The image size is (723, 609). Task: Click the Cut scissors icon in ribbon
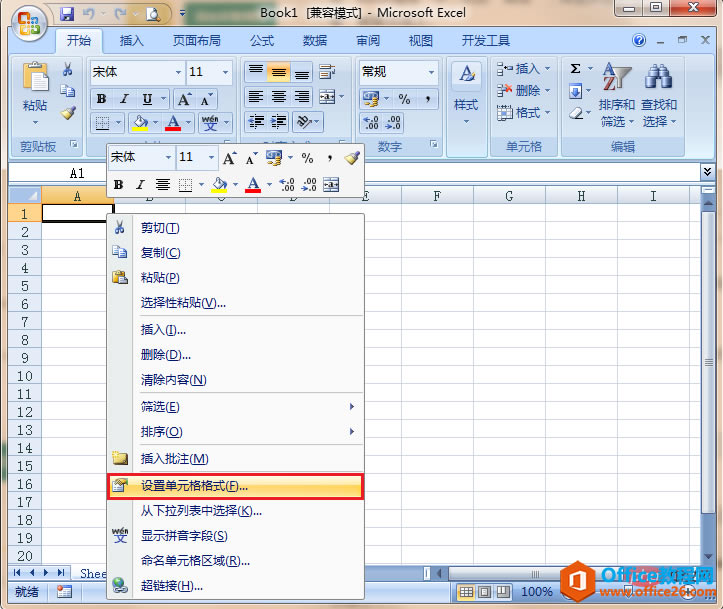pos(68,69)
